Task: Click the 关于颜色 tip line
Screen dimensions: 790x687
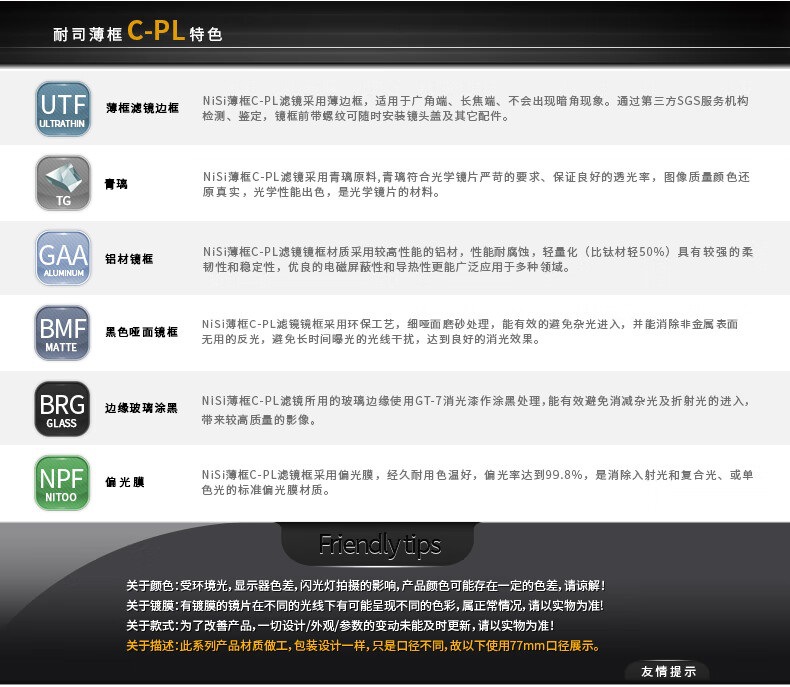Action: pos(365,586)
